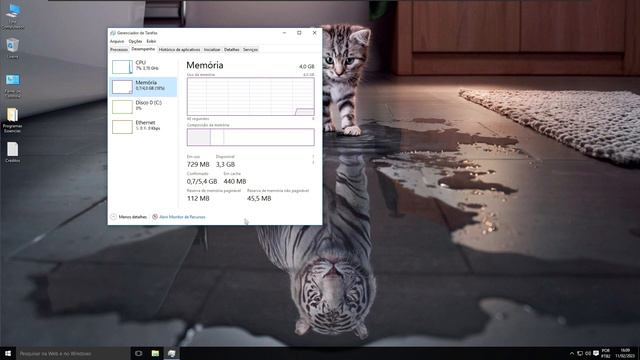This screenshot has height=360, width=640.
Task: Click the Em uso value 729 MB
Action: 198,164
